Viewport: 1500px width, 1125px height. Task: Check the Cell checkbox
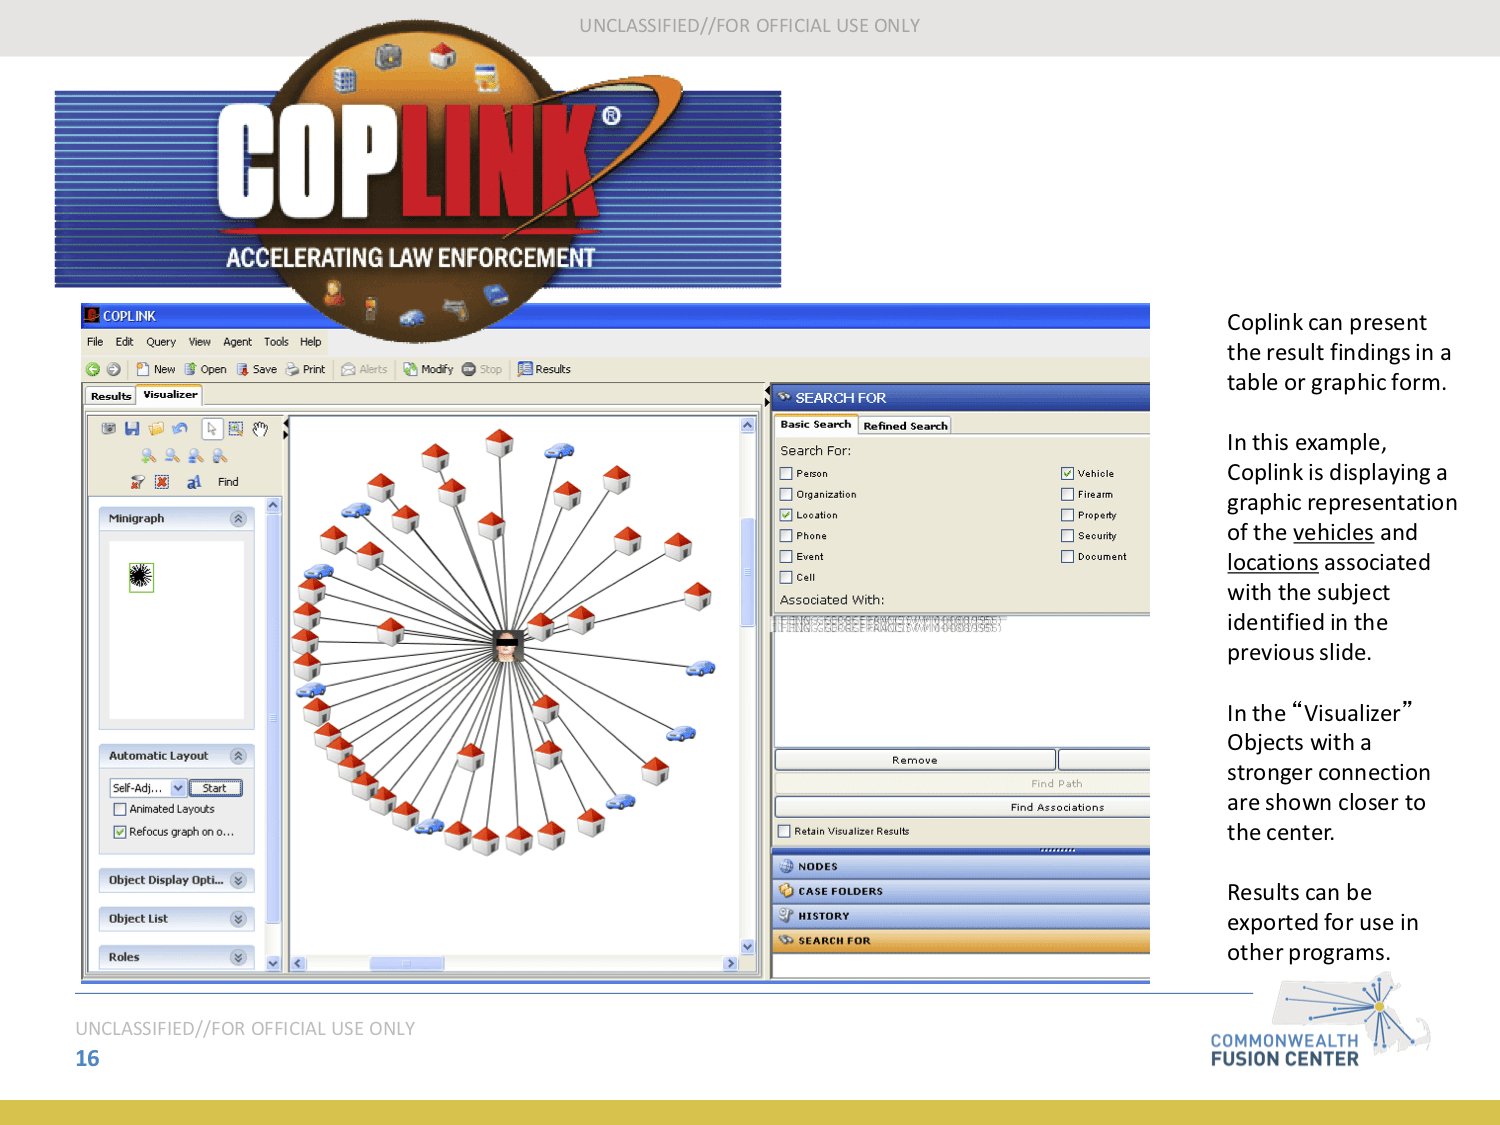(x=786, y=577)
